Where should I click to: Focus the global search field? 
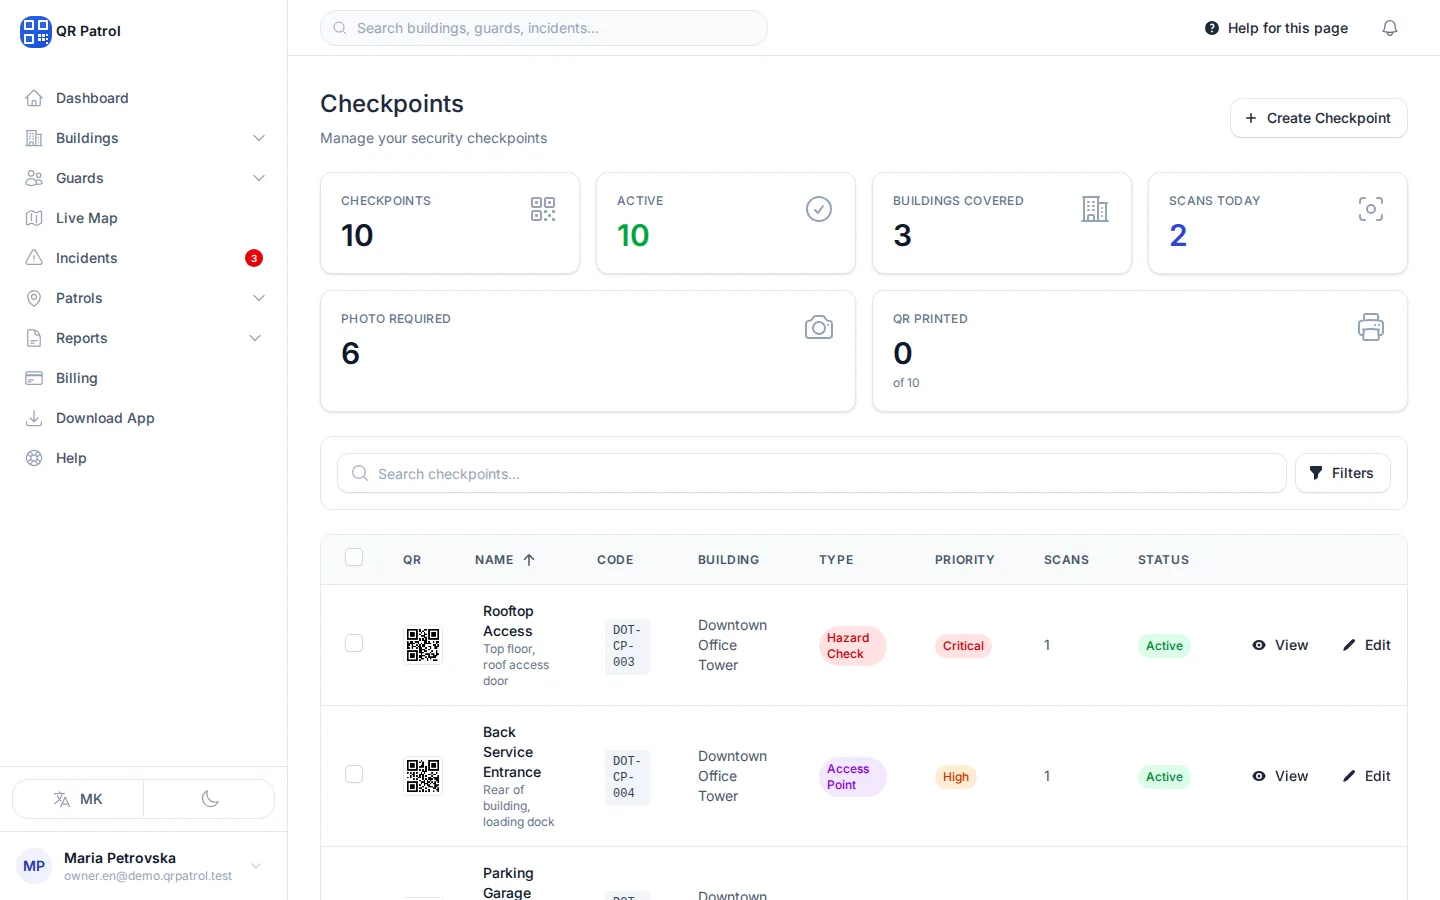pos(544,28)
